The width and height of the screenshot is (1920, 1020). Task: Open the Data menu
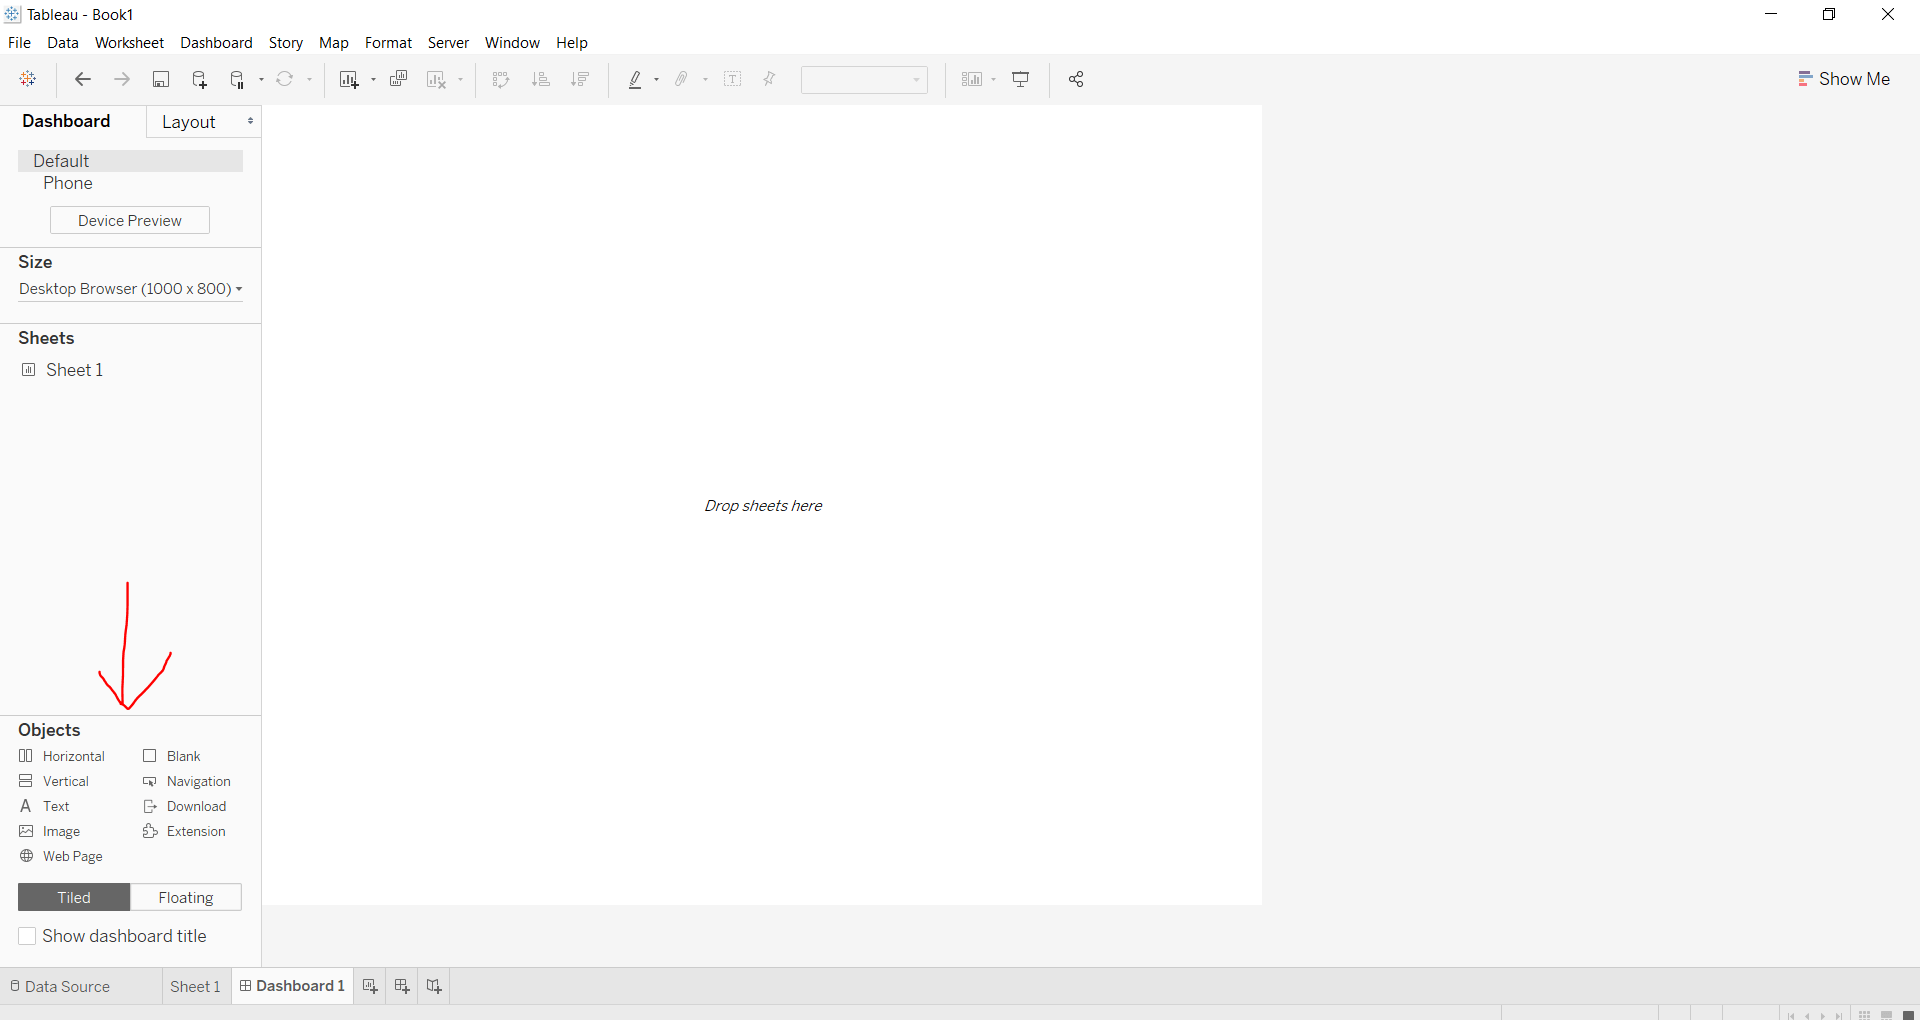click(x=63, y=43)
